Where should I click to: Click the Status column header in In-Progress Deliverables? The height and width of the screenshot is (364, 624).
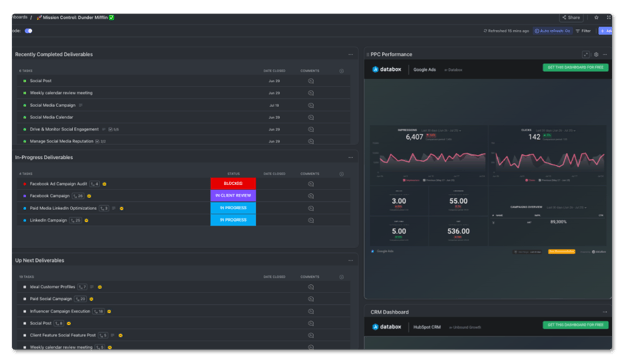pyautogui.click(x=233, y=174)
